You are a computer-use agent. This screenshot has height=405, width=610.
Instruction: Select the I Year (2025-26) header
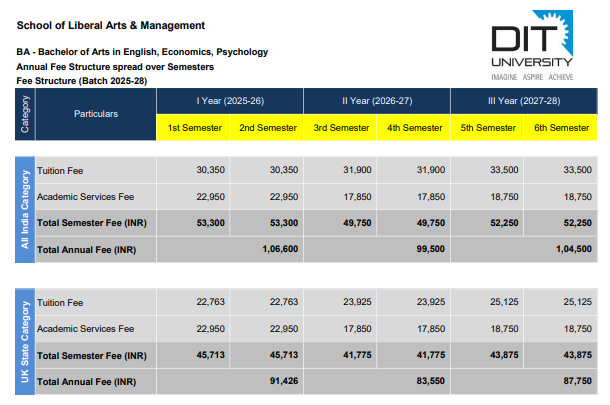(x=230, y=101)
